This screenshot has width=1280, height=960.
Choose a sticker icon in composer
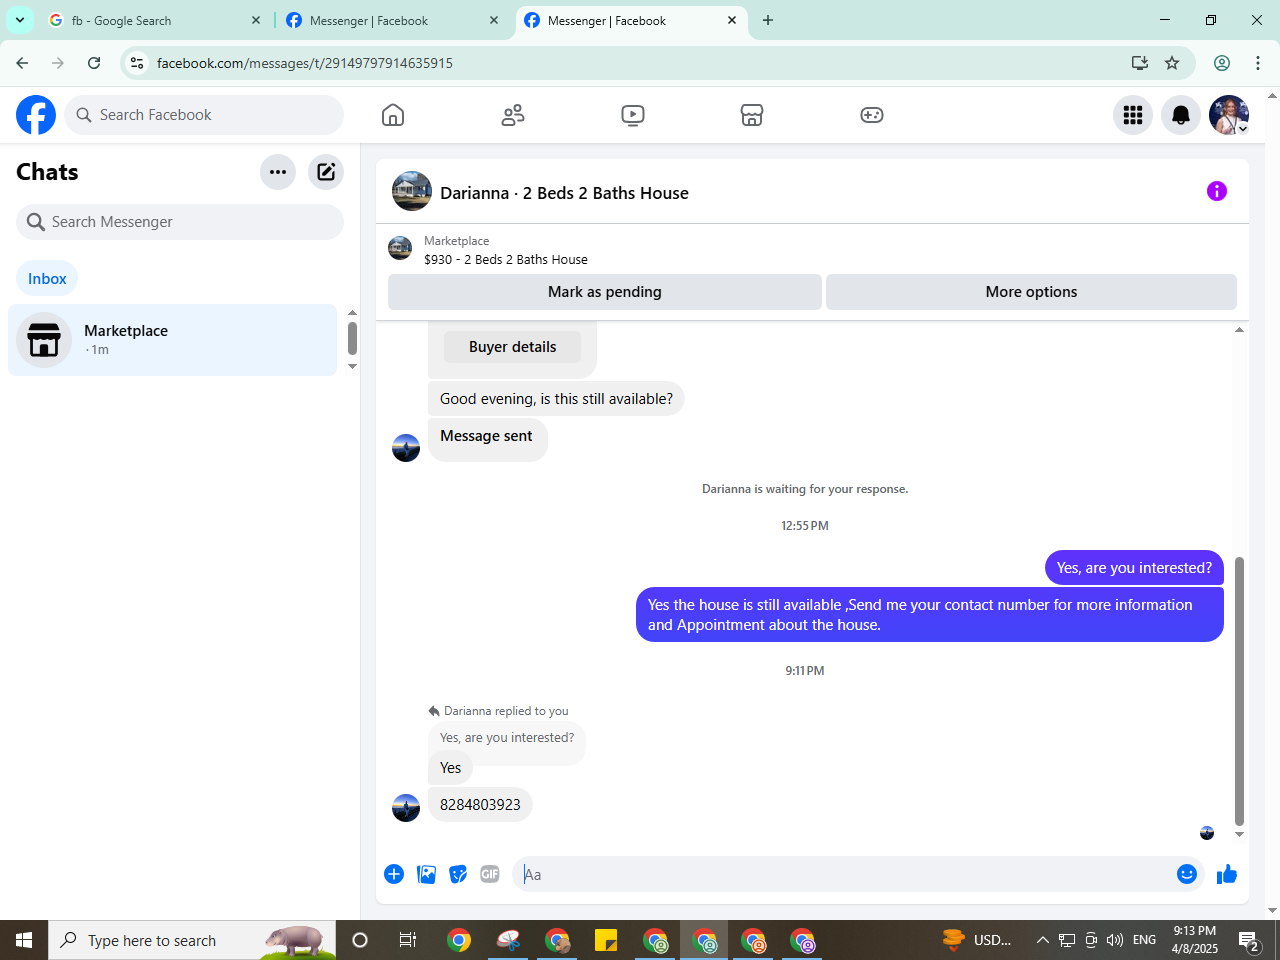458,874
